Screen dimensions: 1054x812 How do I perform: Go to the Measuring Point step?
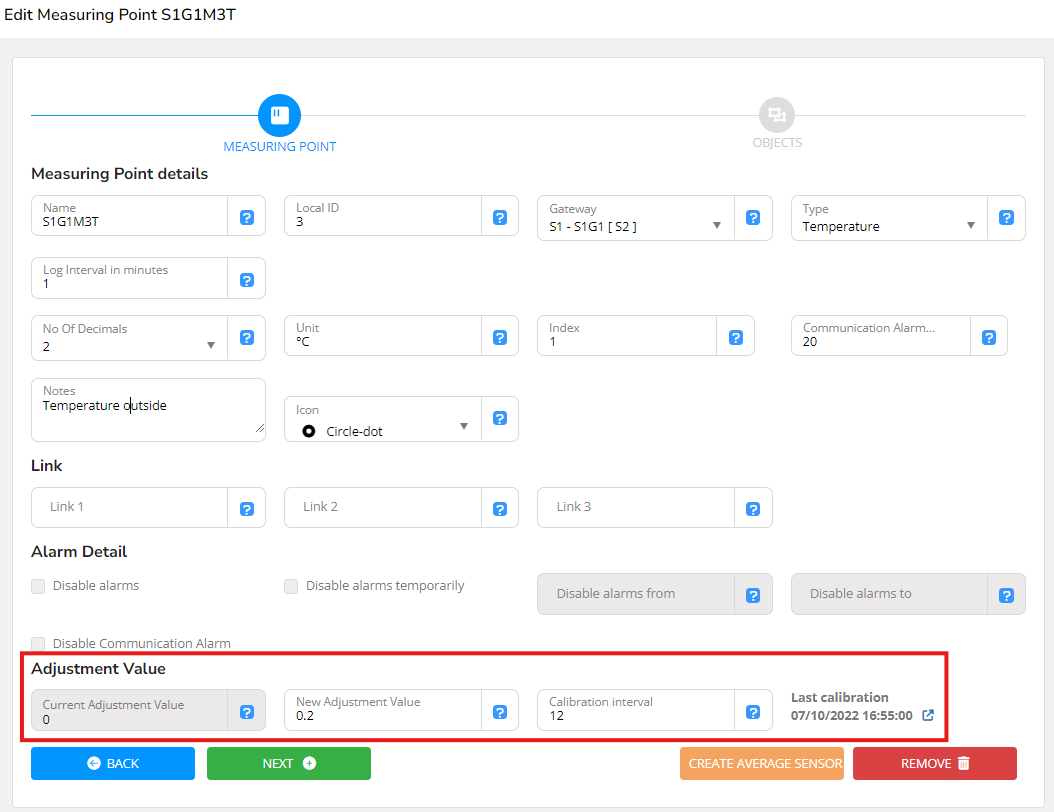[279, 116]
